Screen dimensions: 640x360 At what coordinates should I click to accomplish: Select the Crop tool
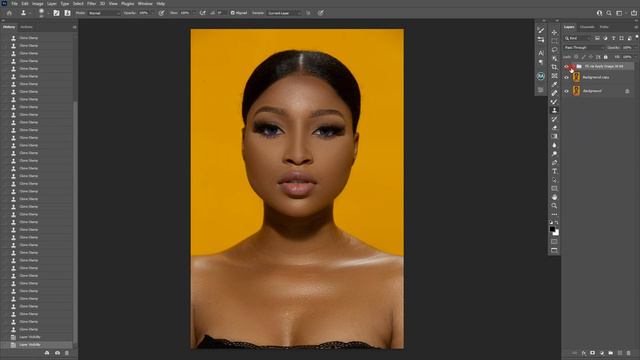tap(554, 67)
